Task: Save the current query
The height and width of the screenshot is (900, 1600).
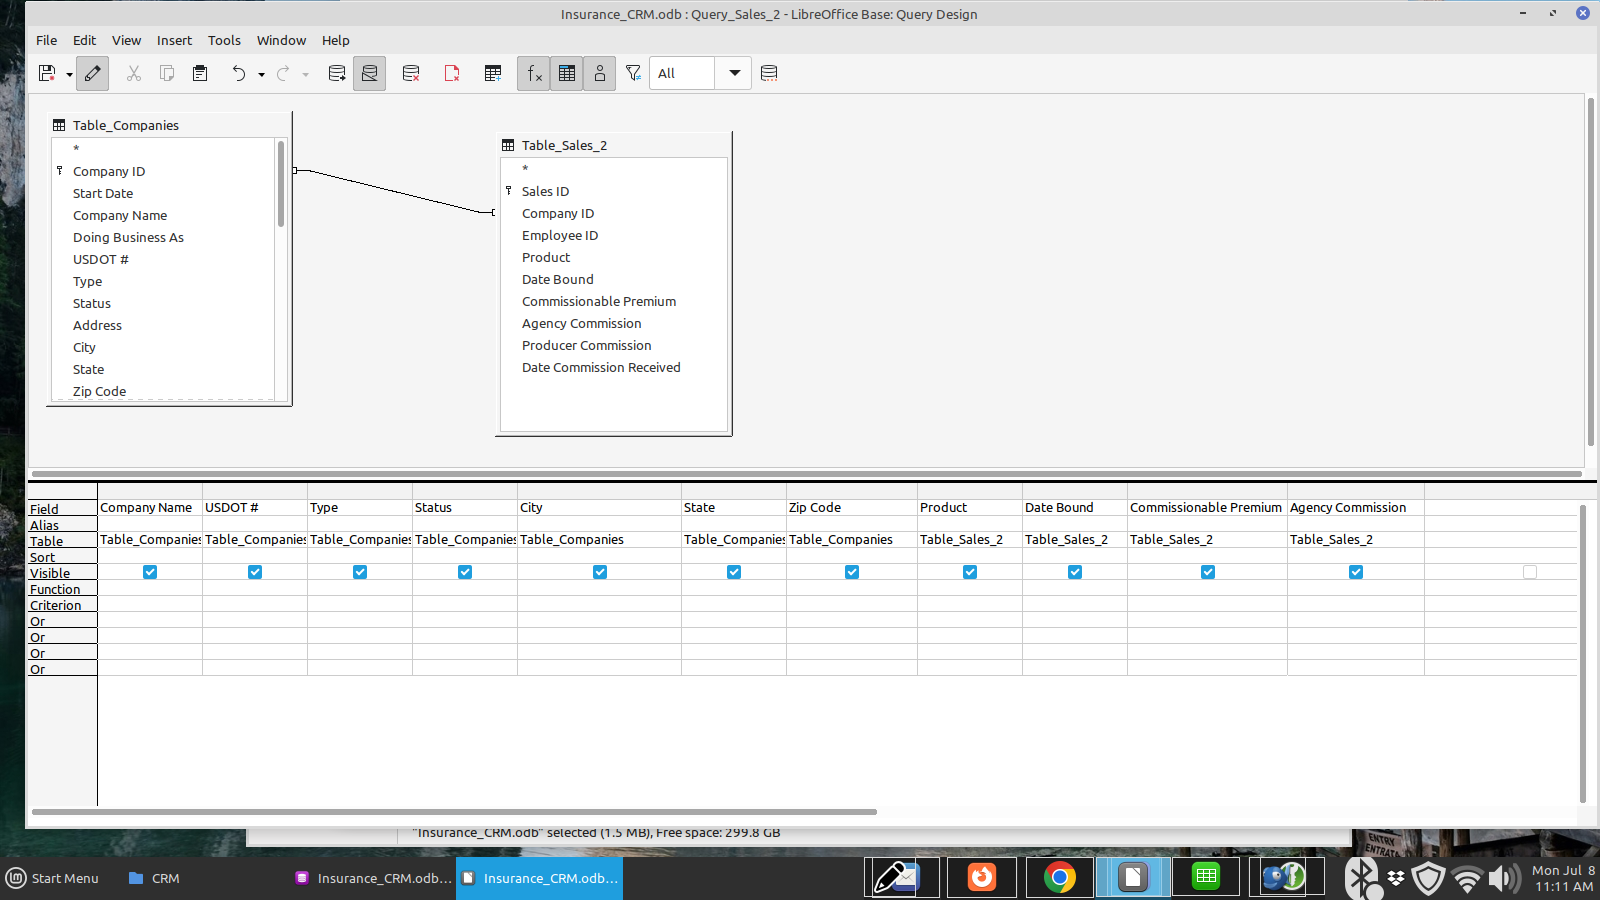Action: [46, 73]
